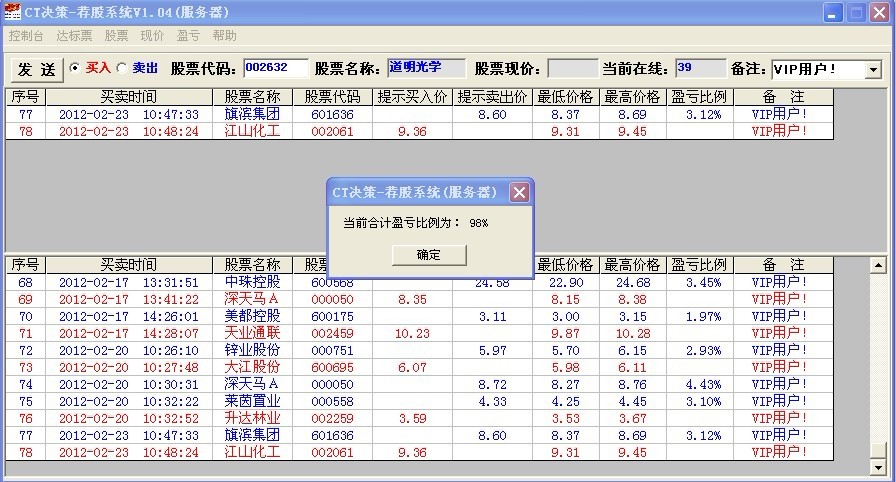The image size is (896, 482).
Task: Click upper table 盈亏比例 column header
Action: [699, 97]
